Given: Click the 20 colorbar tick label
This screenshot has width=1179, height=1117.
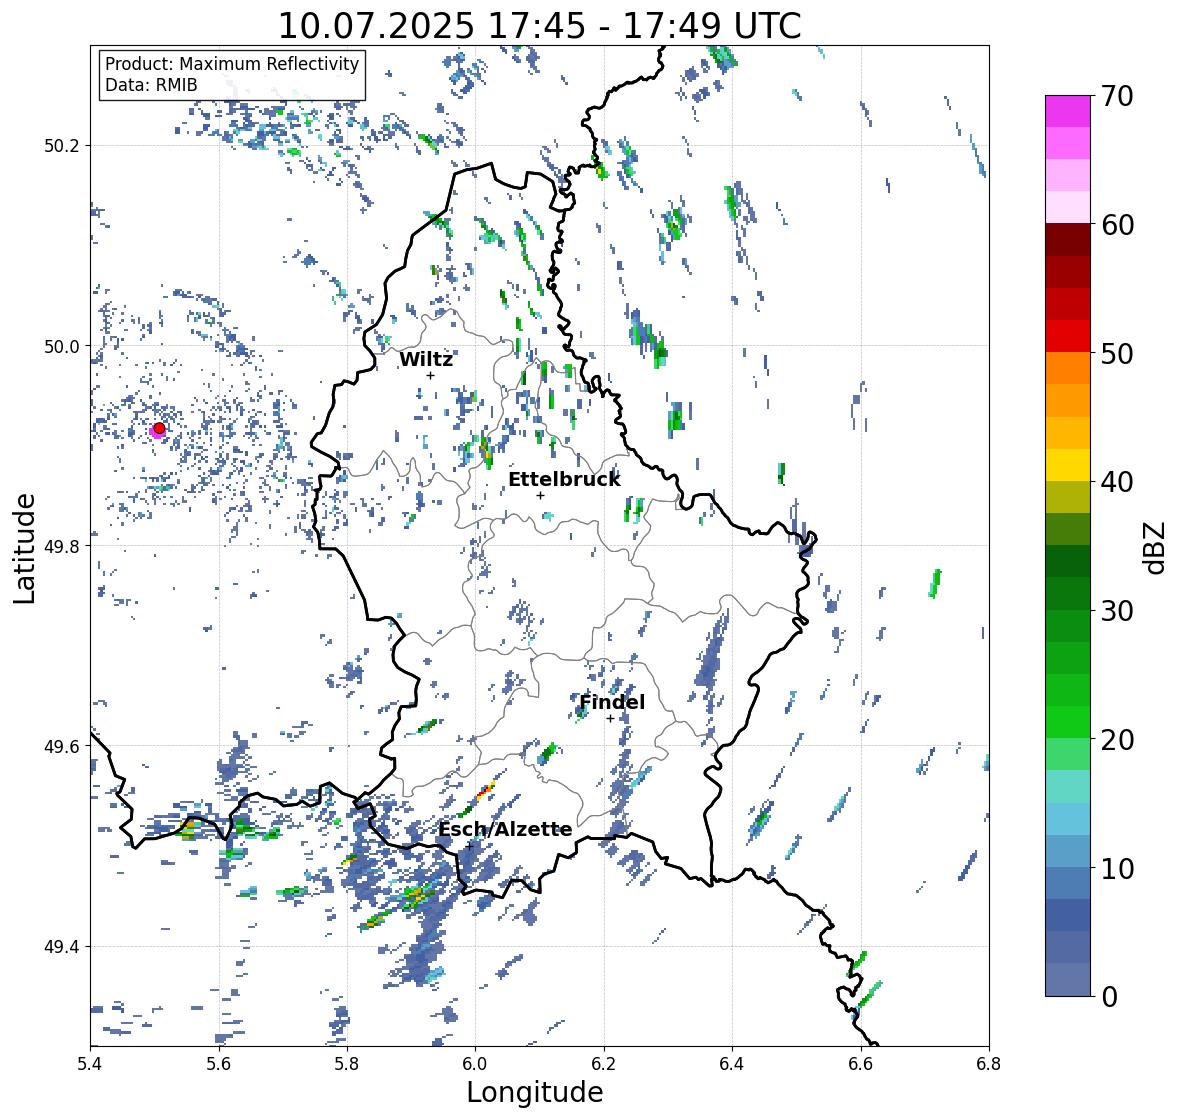Looking at the screenshot, I should point(1117,740).
